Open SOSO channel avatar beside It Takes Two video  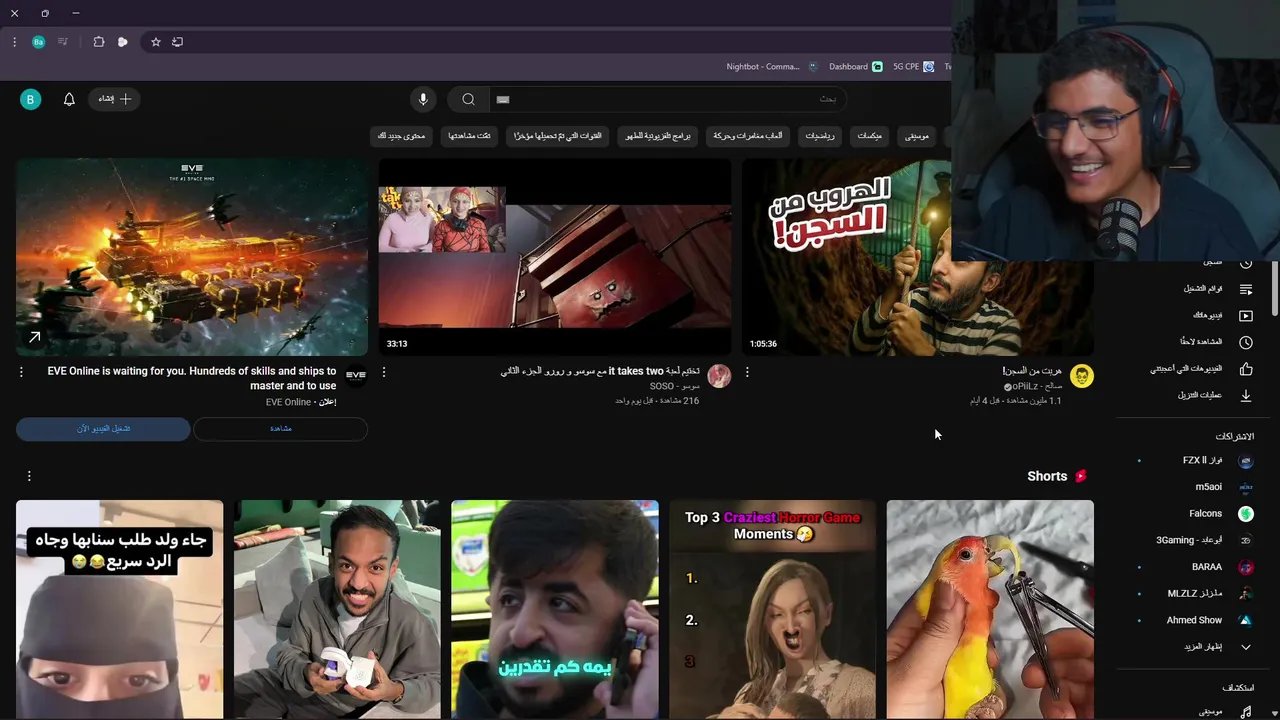pos(719,376)
